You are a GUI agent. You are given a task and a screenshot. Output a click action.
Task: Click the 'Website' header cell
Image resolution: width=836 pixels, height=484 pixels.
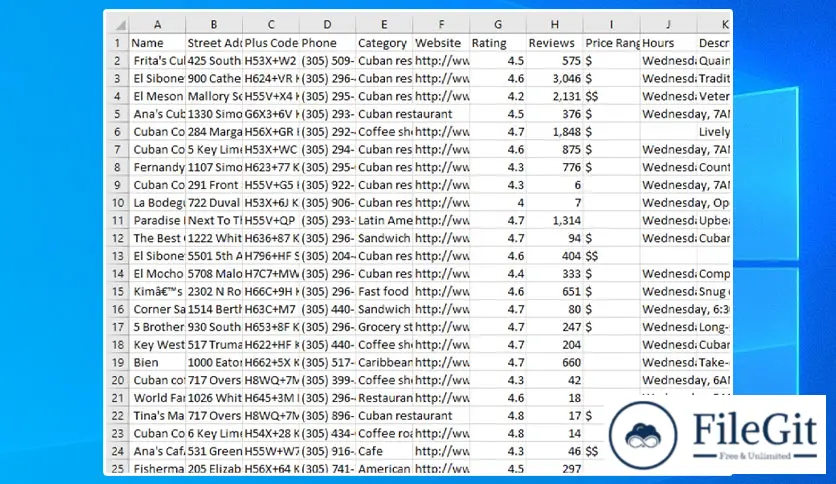pos(441,43)
